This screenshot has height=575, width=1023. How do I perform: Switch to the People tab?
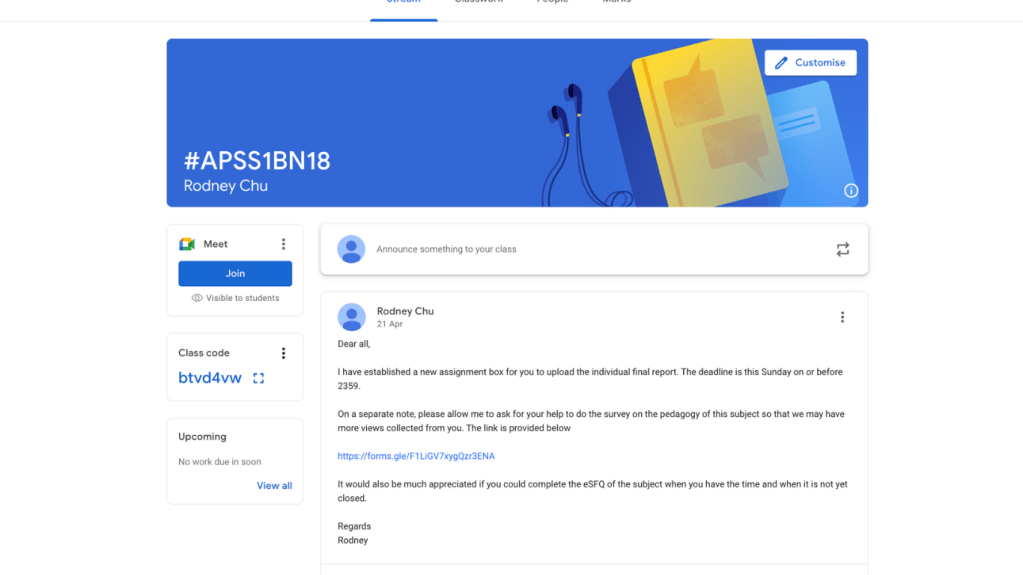click(552, 3)
